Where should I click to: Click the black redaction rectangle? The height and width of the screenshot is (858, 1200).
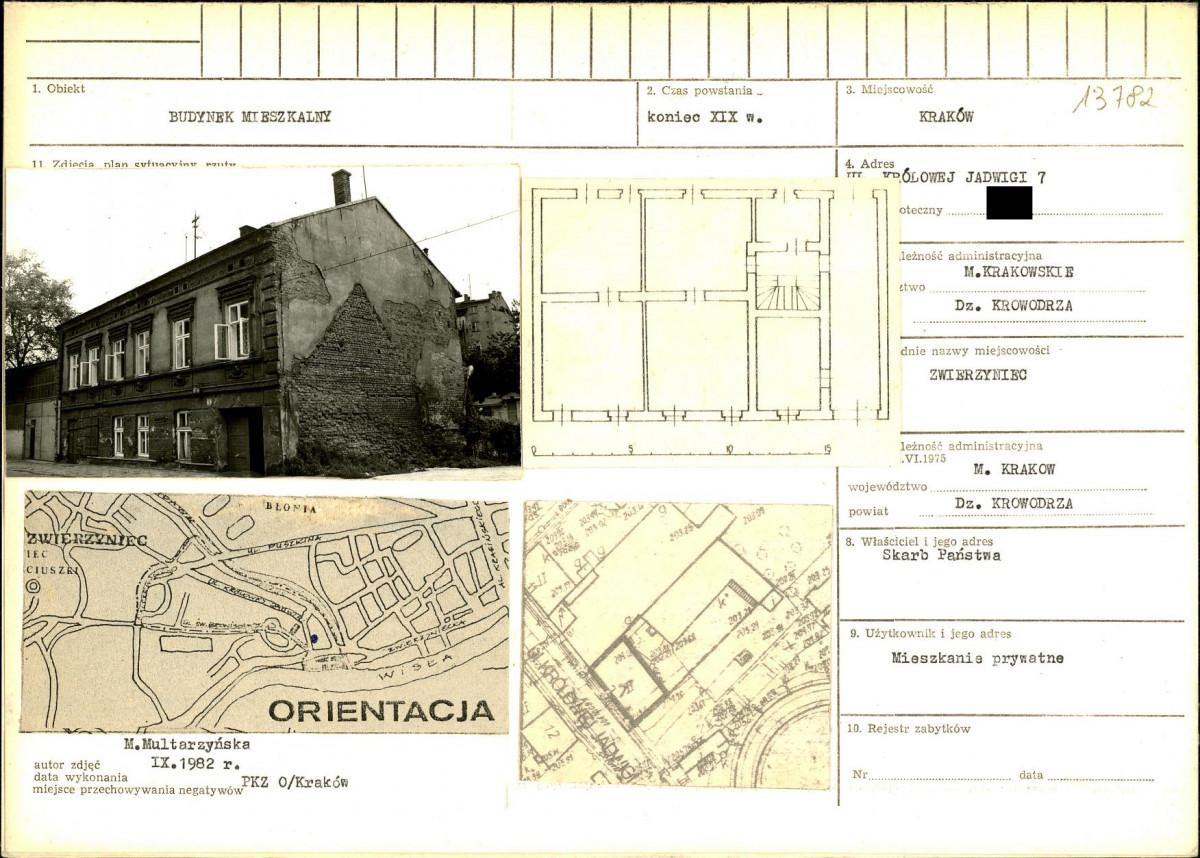point(1008,202)
